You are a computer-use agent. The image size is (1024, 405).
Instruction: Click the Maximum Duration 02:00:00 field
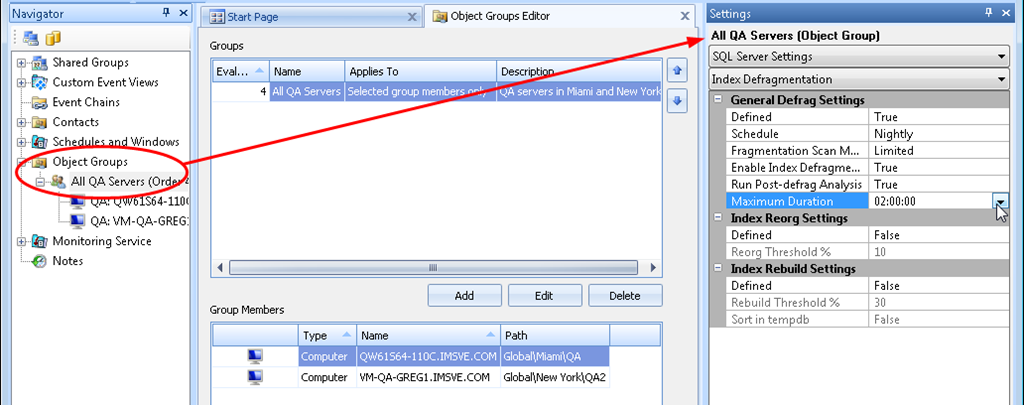pyautogui.click(x=931, y=202)
